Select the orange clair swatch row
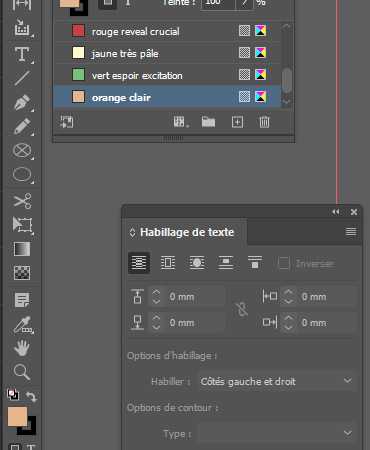This screenshot has height=450, width=370. (167, 97)
